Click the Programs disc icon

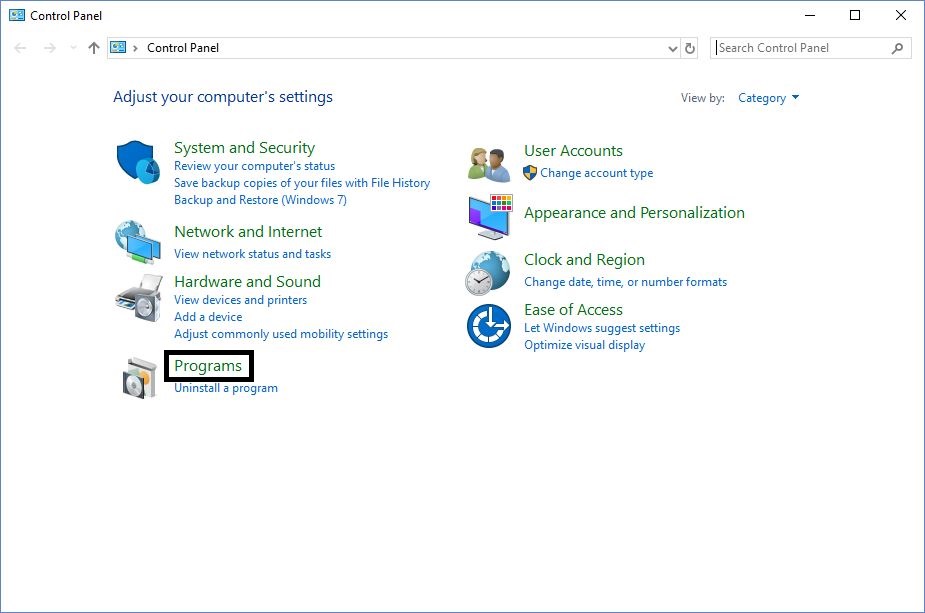(x=137, y=375)
